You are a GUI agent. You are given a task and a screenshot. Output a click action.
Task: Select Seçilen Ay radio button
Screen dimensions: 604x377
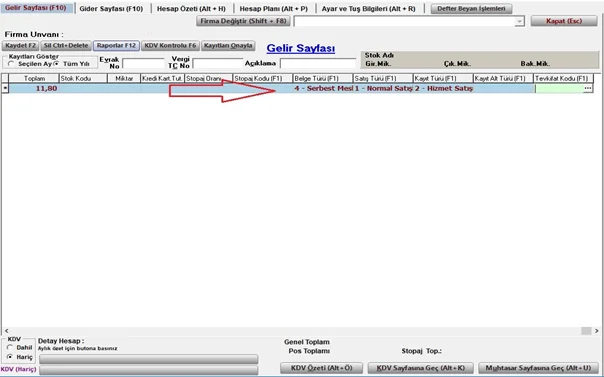click(x=11, y=64)
